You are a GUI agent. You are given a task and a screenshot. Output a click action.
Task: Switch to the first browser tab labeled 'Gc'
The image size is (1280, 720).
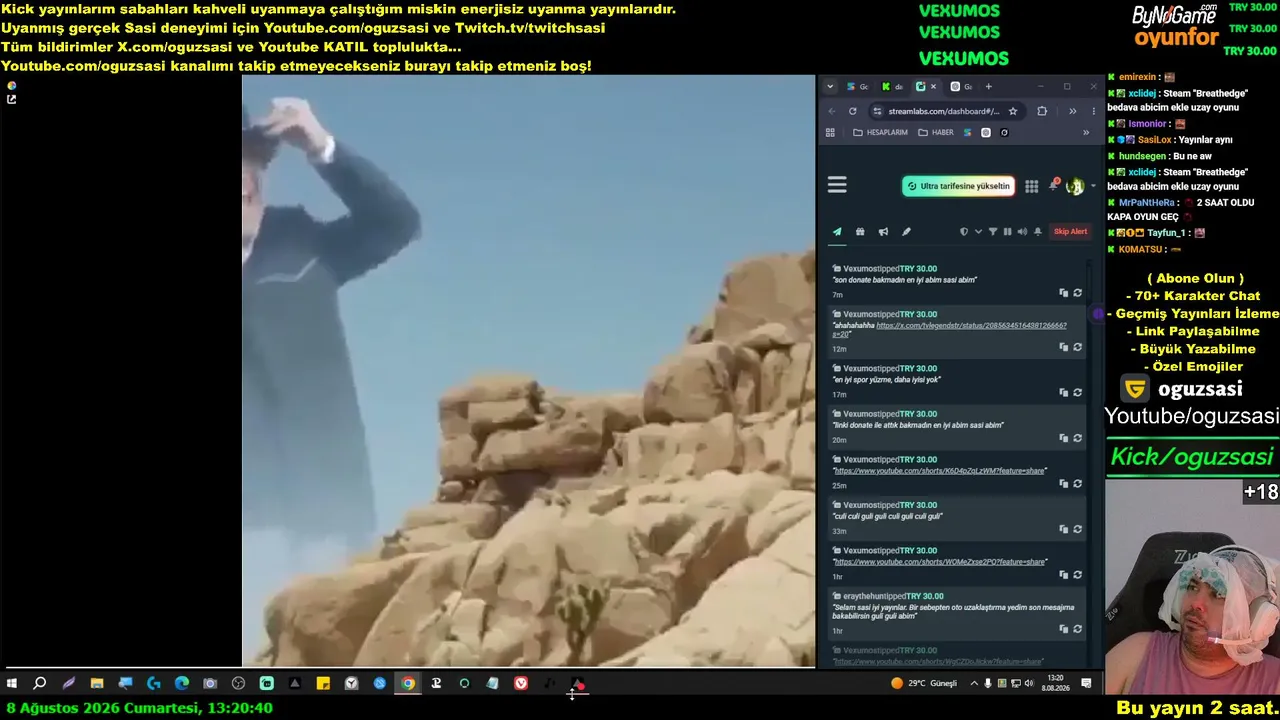click(856, 87)
